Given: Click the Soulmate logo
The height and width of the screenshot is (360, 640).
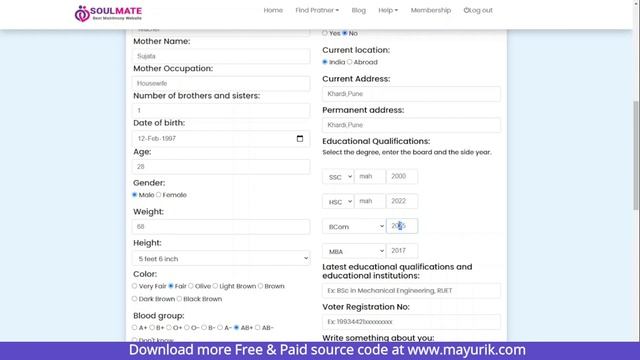Looking at the screenshot, I should [x=108, y=13].
